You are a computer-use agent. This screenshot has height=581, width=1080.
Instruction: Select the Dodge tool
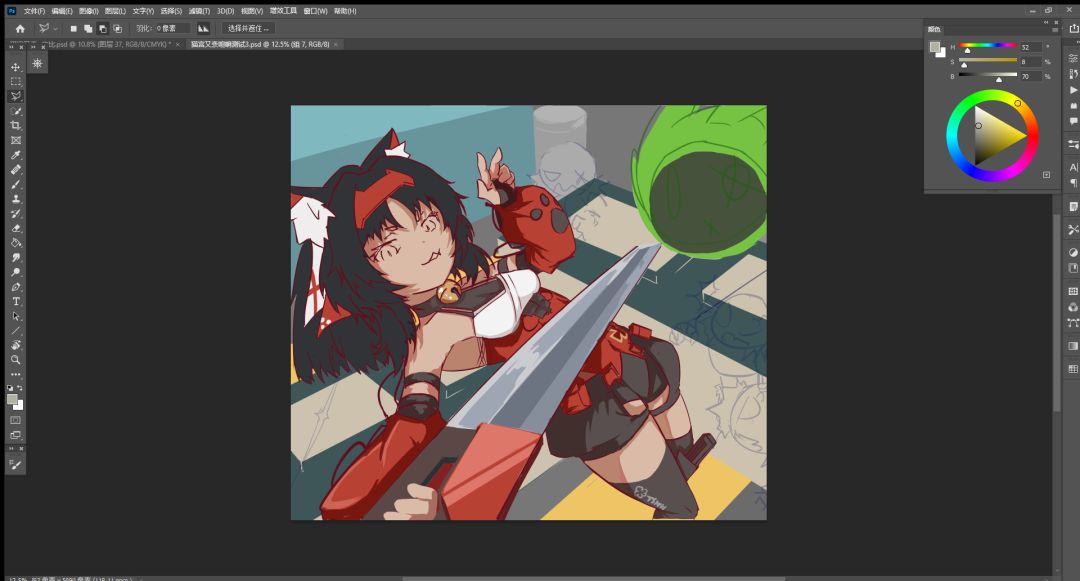pyautogui.click(x=16, y=272)
